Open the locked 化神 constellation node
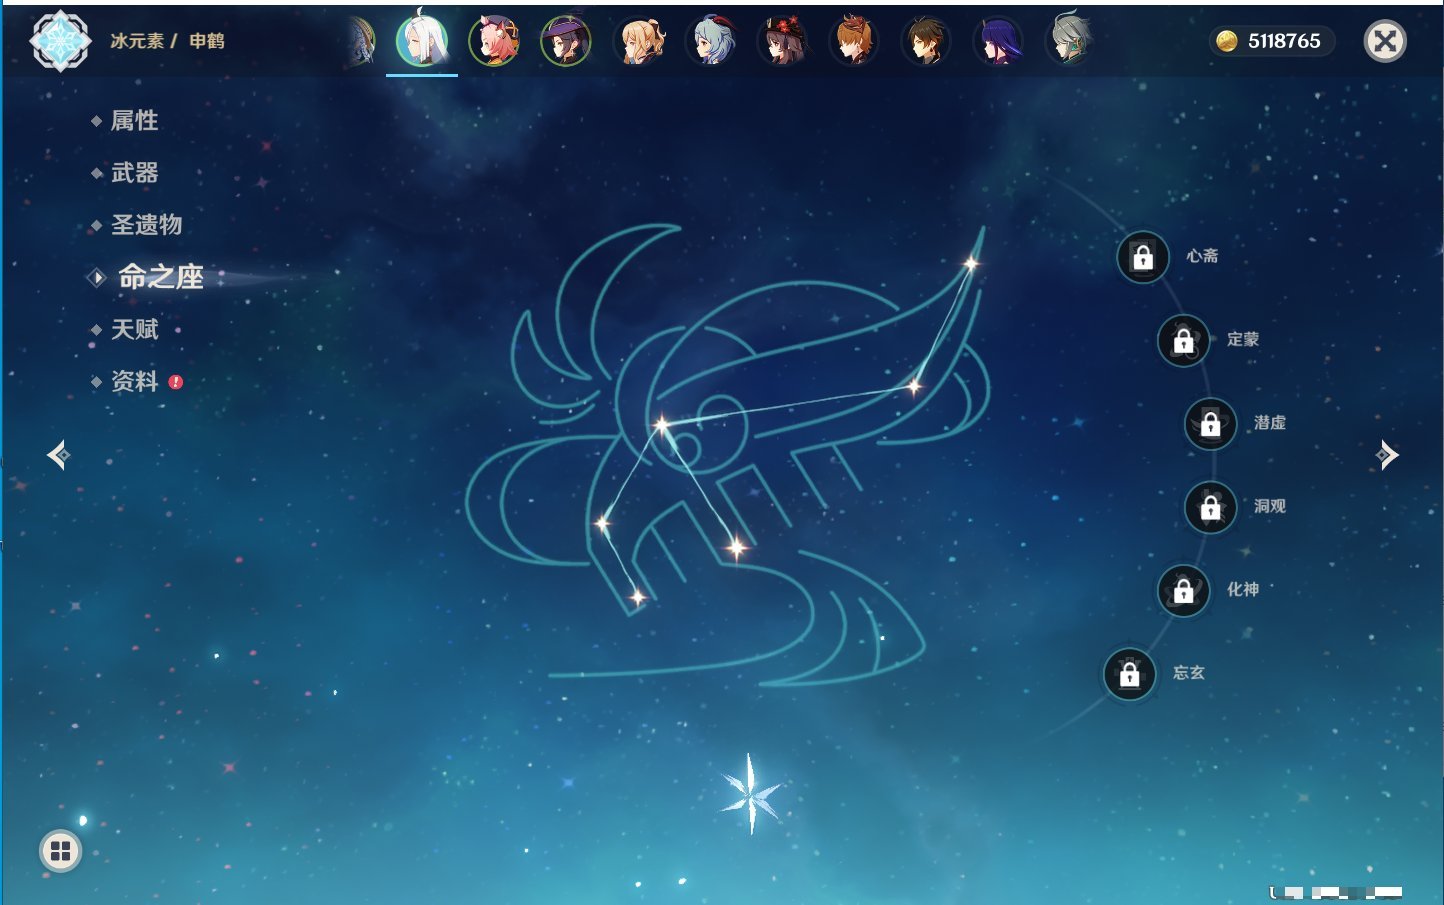 (1184, 590)
